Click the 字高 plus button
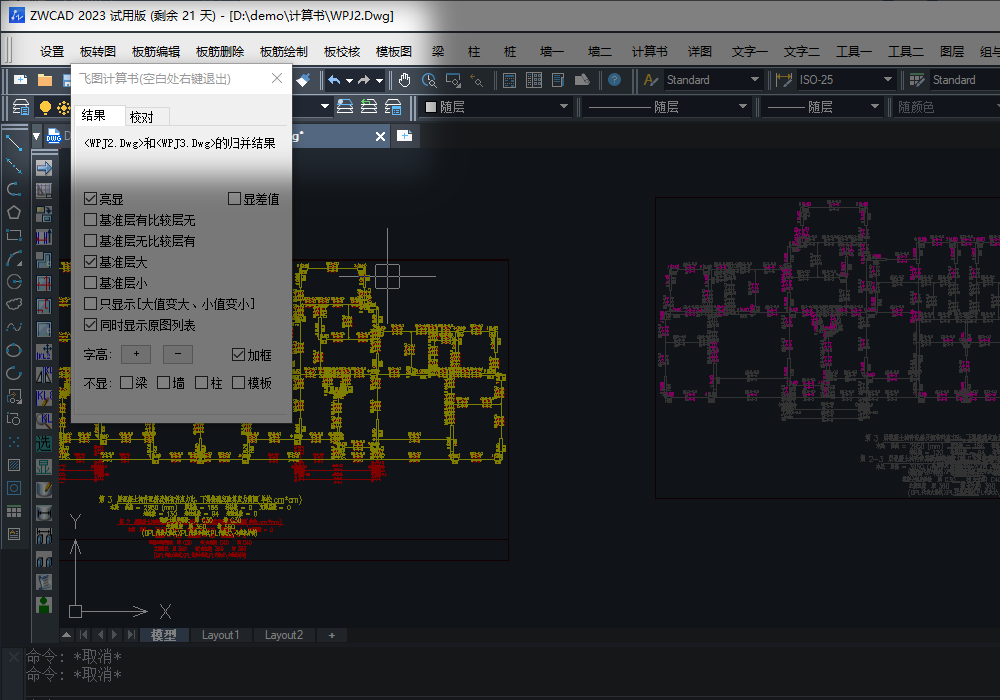The width and height of the screenshot is (1000, 700). tap(136, 354)
